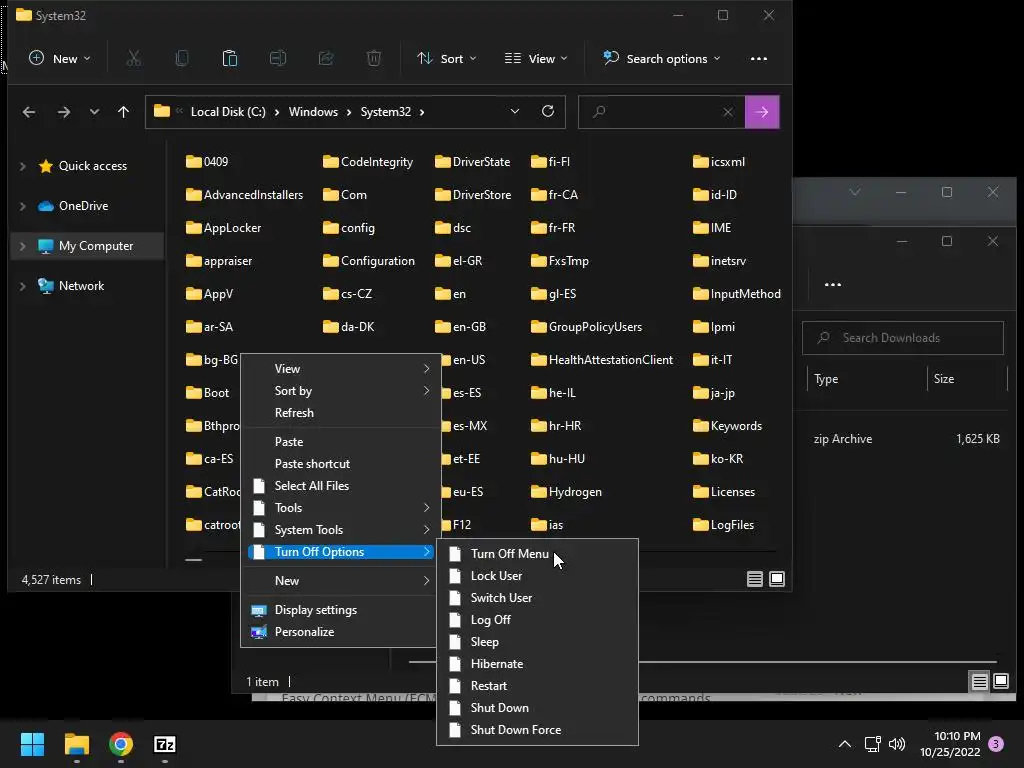Screen dimensions: 1024x768
Task: Open the New dropdown button
Action: tap(59, 59)
